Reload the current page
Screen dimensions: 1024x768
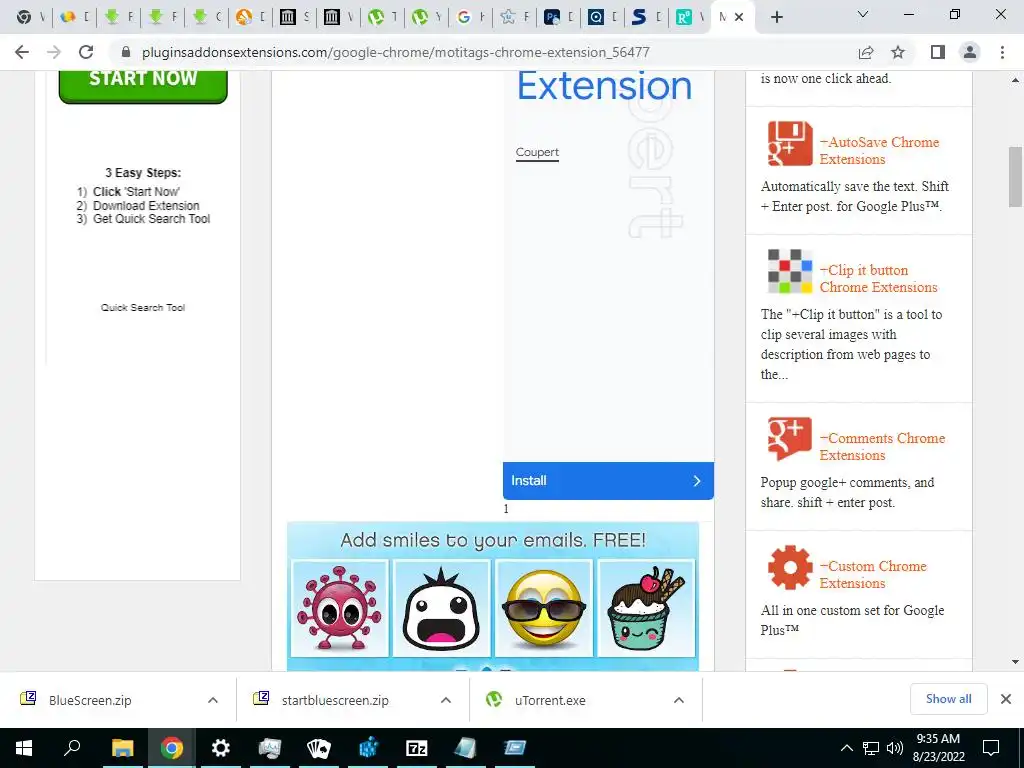[86, 52]
